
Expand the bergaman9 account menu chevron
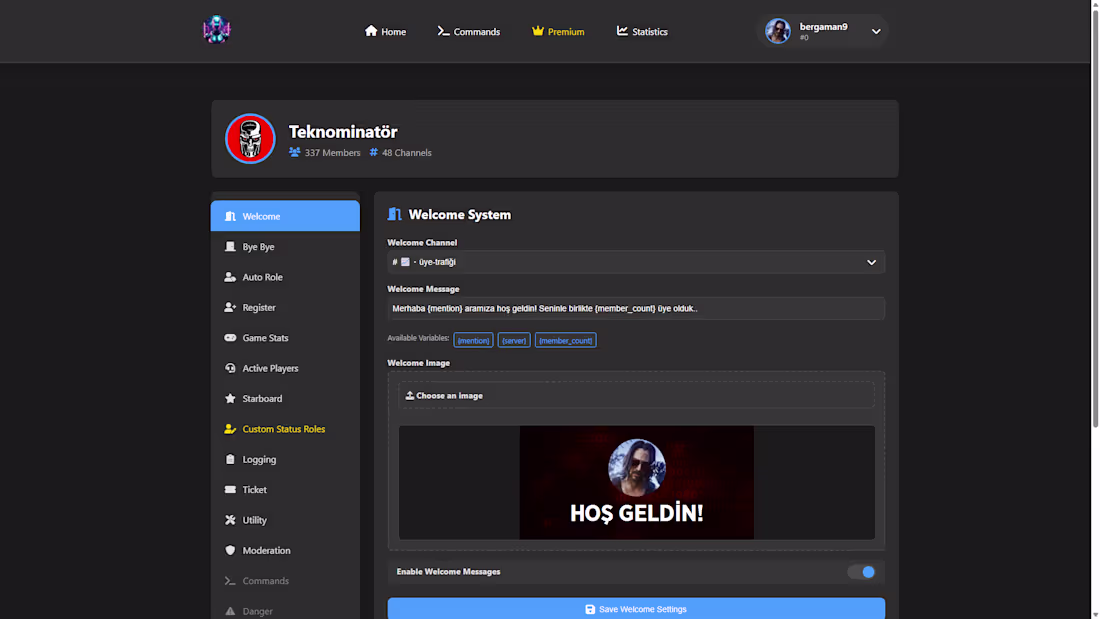coord(876,32)
